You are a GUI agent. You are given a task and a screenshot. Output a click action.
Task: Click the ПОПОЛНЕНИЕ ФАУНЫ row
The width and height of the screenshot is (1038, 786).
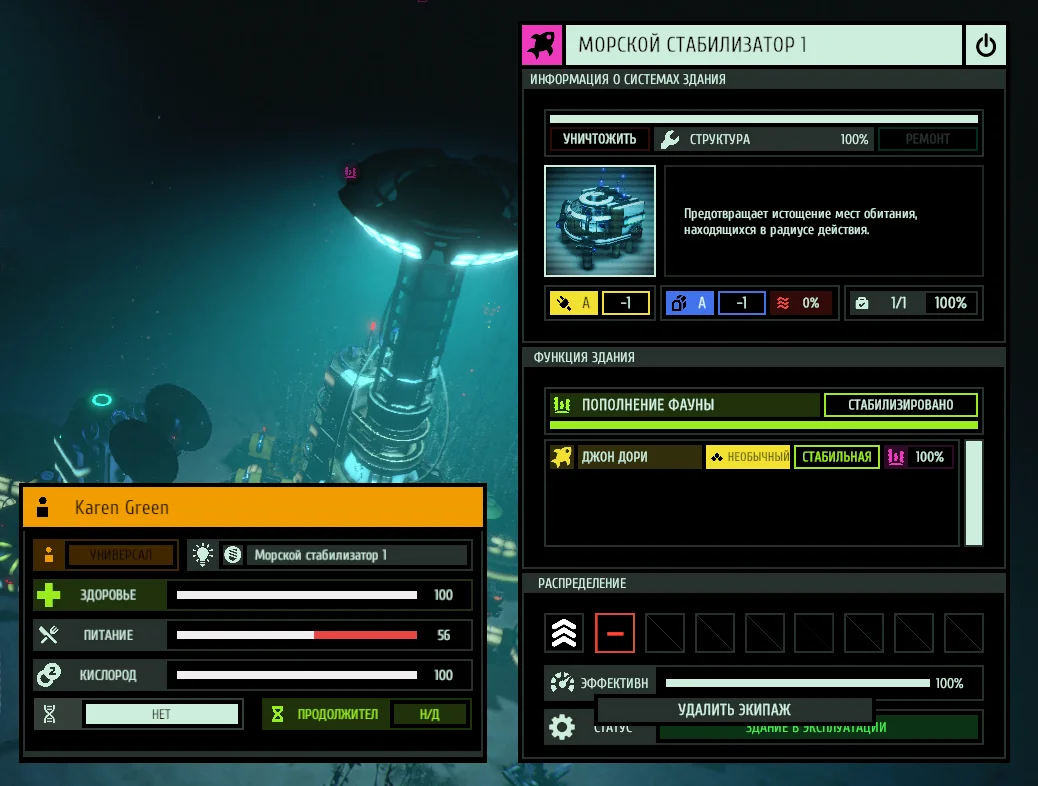[x=685, y=405]
